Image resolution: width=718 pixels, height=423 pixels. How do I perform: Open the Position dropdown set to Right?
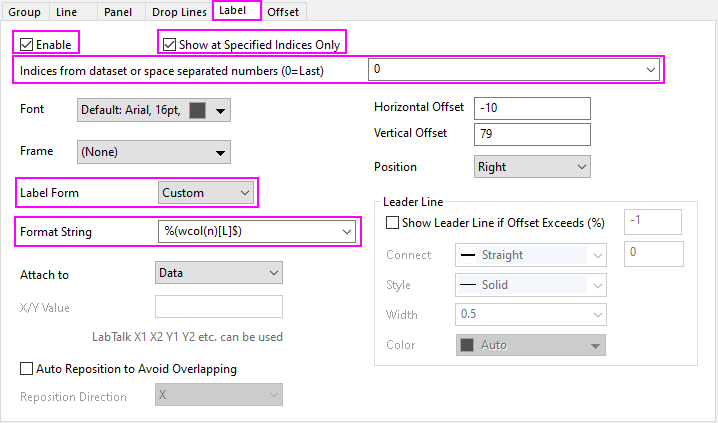click(582, 167)
